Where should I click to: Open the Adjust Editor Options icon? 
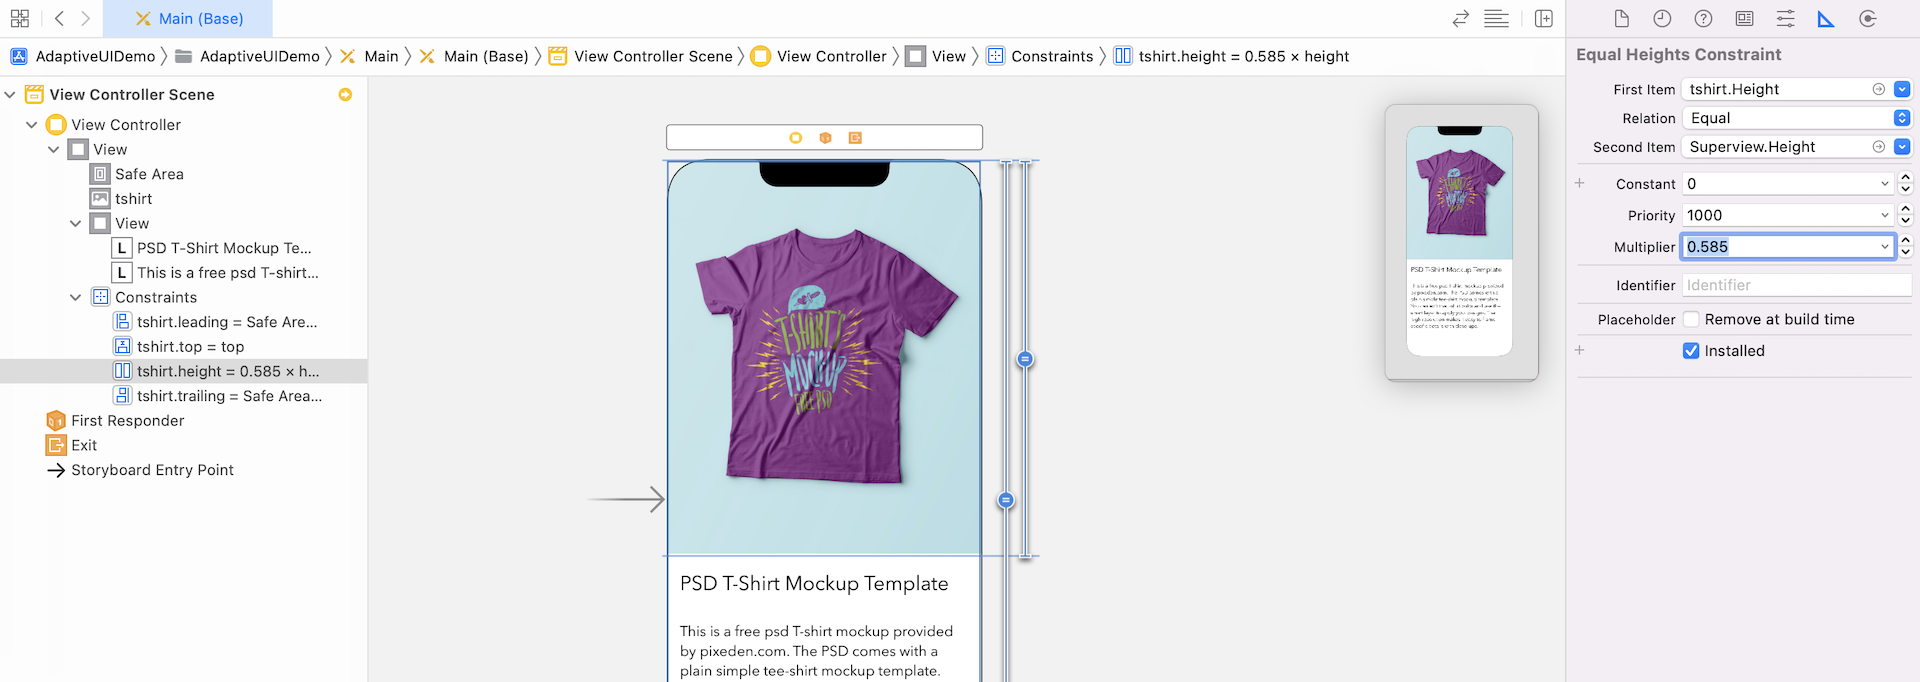tap(1496, 19)
